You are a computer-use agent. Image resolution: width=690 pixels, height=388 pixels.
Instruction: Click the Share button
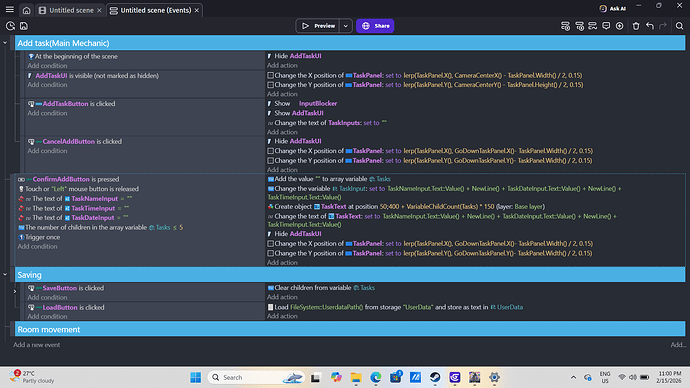tap(375, 26)
